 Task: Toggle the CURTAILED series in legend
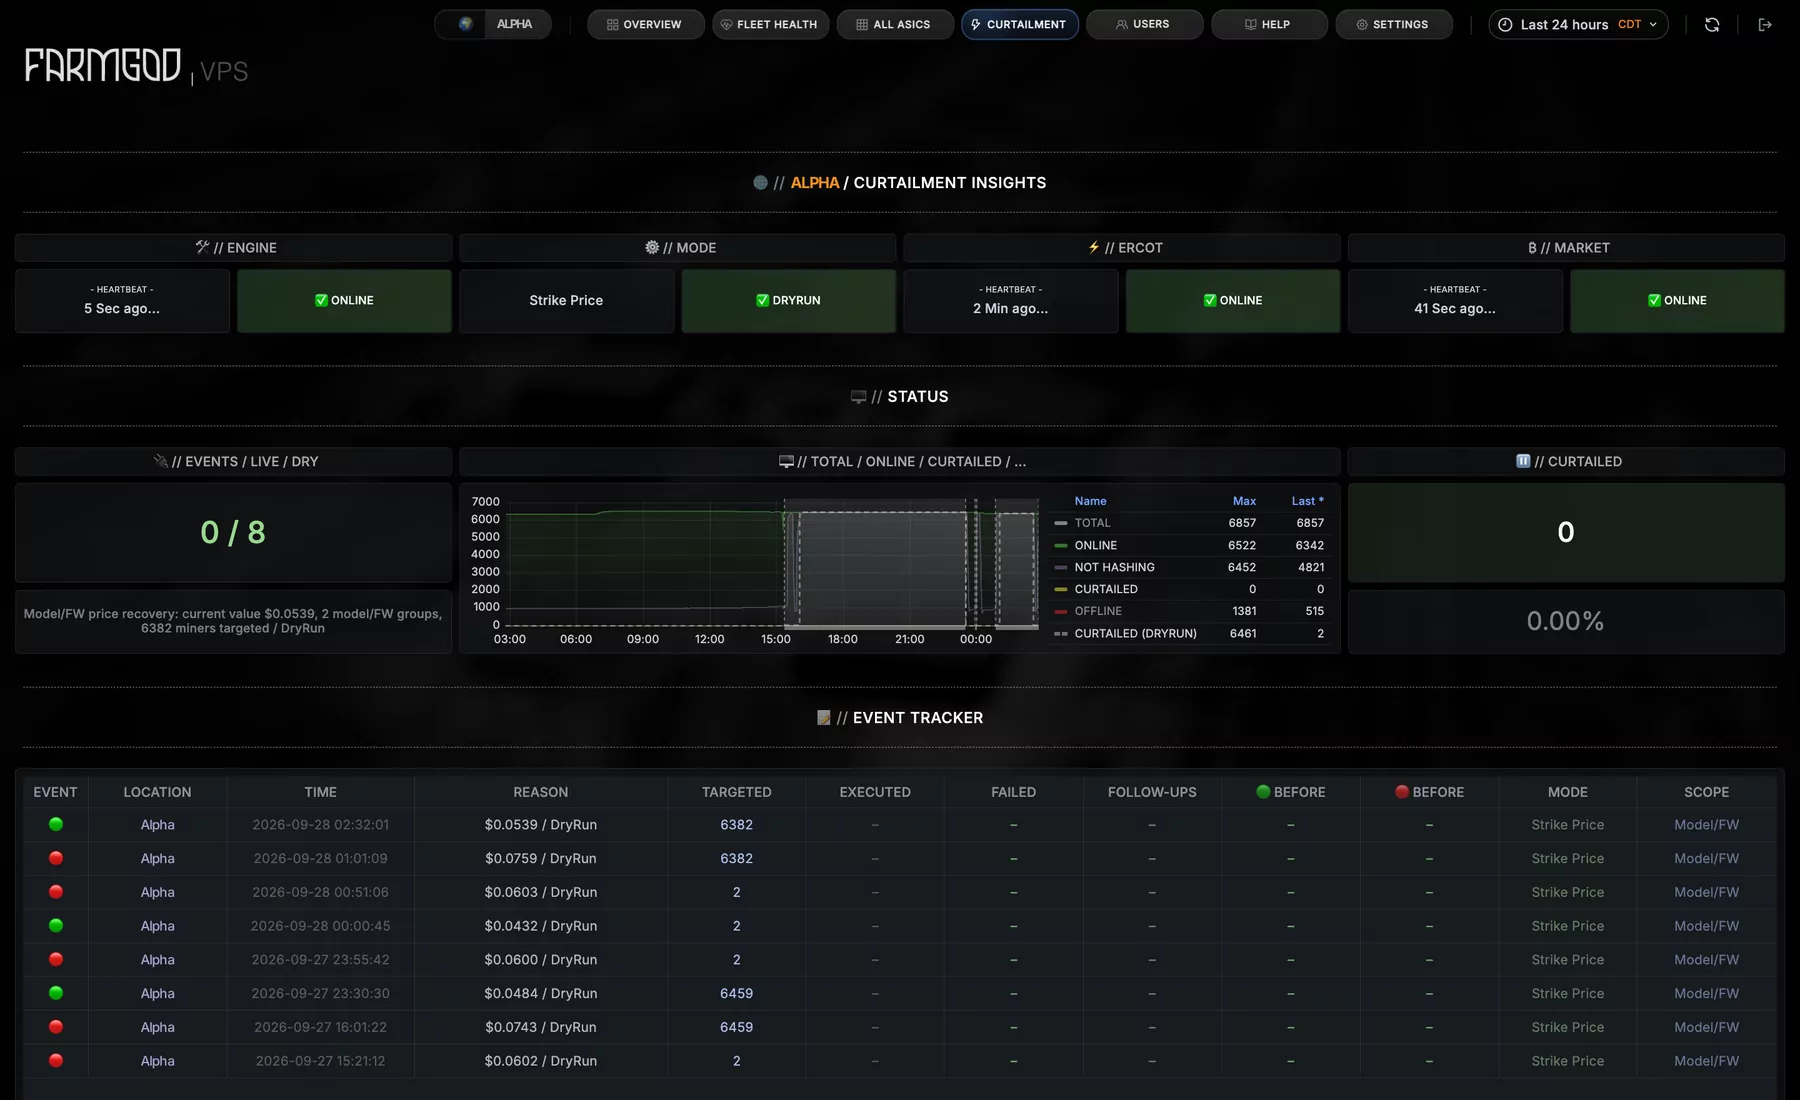click(x=1106, y=589)
